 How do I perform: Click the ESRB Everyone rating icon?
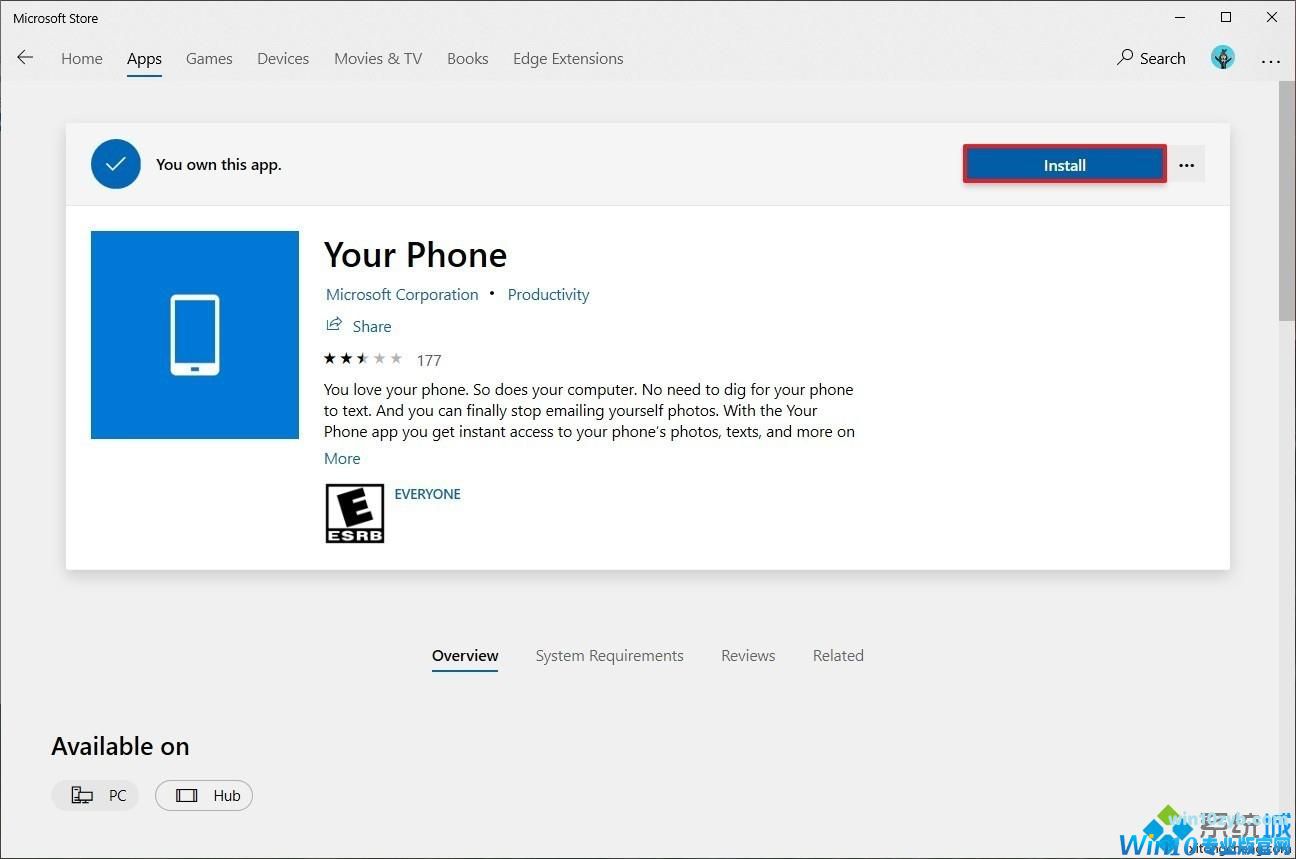pos(354,512)
